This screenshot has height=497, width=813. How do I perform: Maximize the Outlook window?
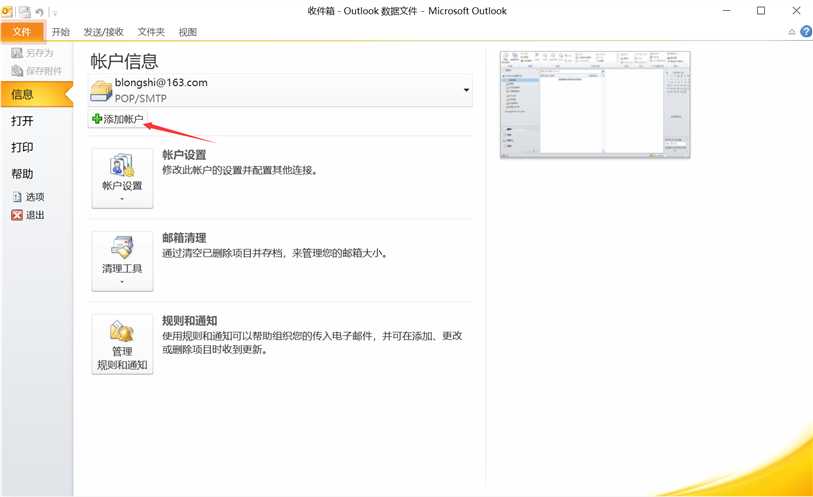click(761, 10)
